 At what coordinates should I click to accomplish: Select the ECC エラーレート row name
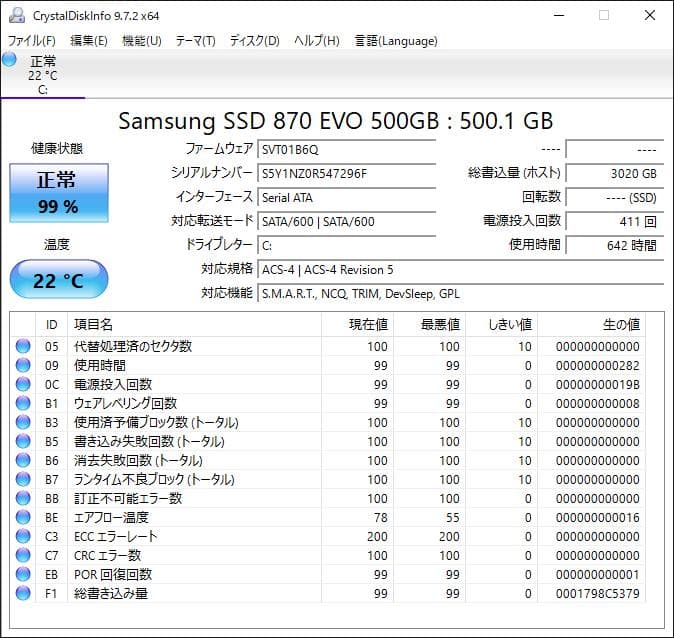(116, 536)
